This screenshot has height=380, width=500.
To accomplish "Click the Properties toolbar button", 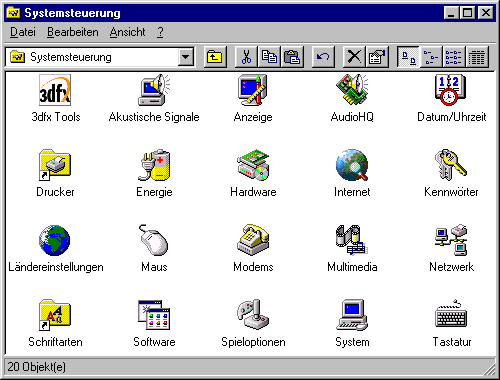I will pyautogui.click(x=377, y=57).
